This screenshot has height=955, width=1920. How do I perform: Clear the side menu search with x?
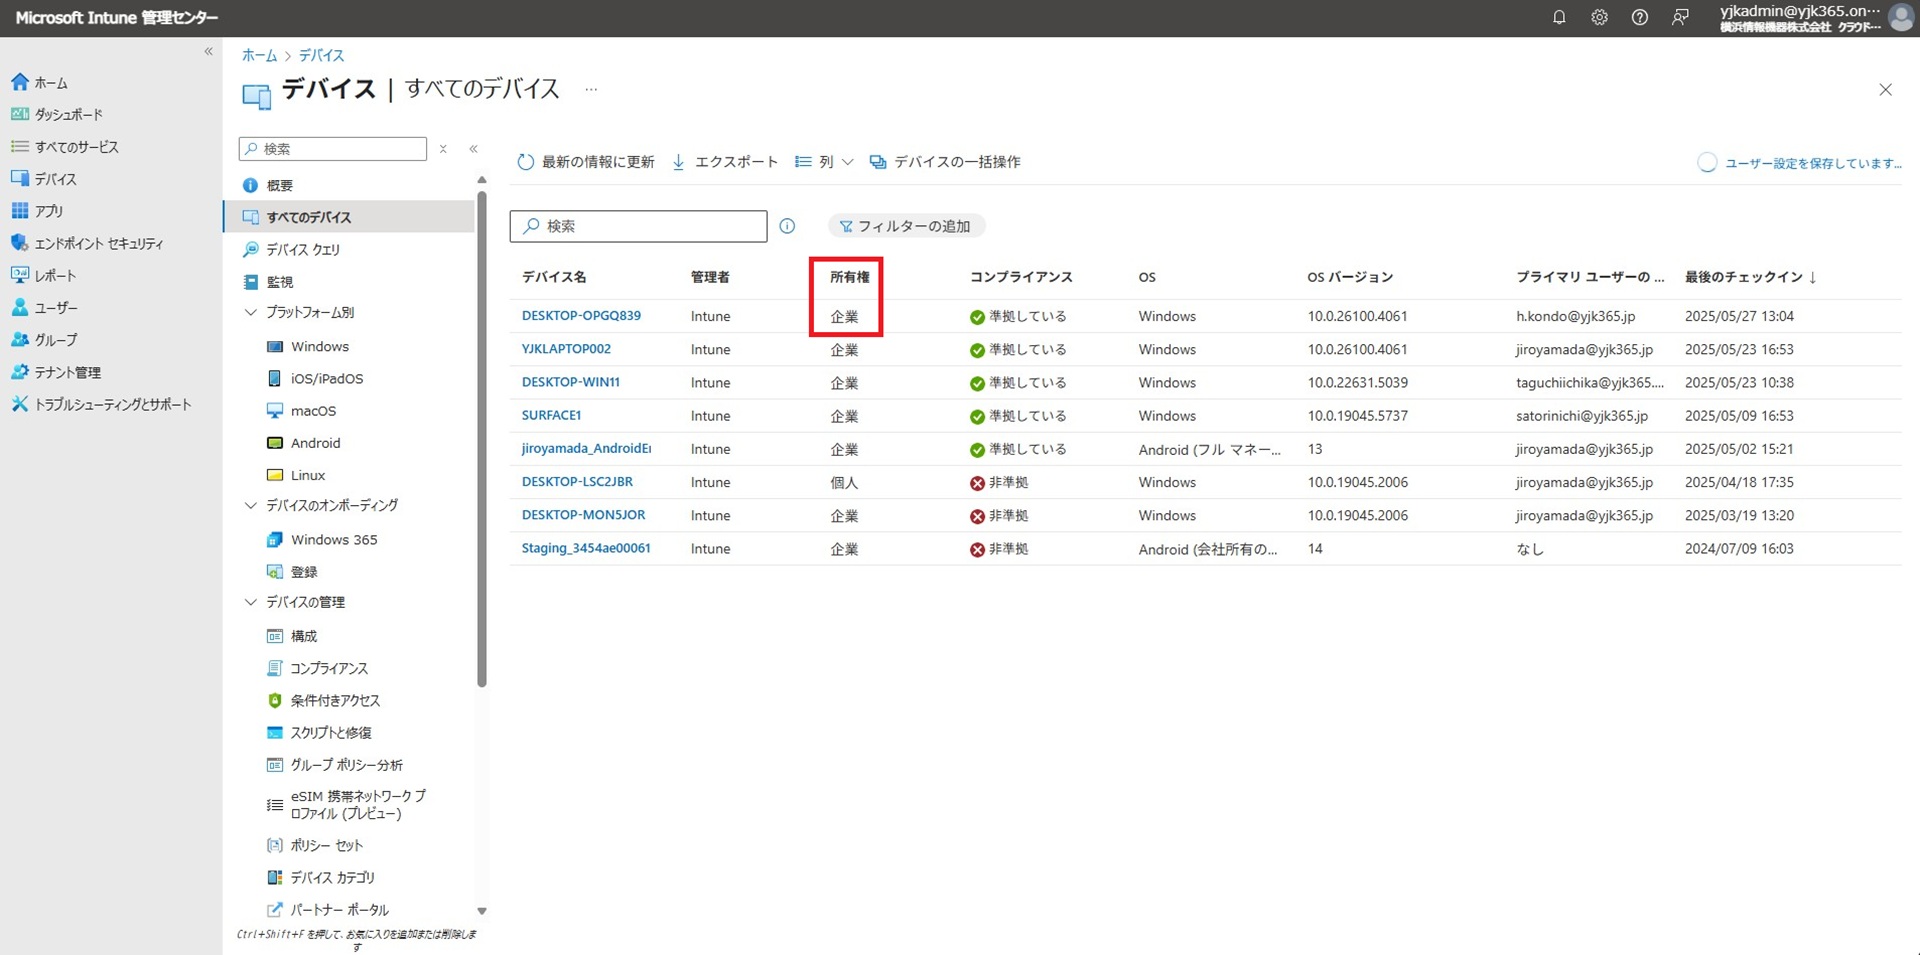click(443, 148)
